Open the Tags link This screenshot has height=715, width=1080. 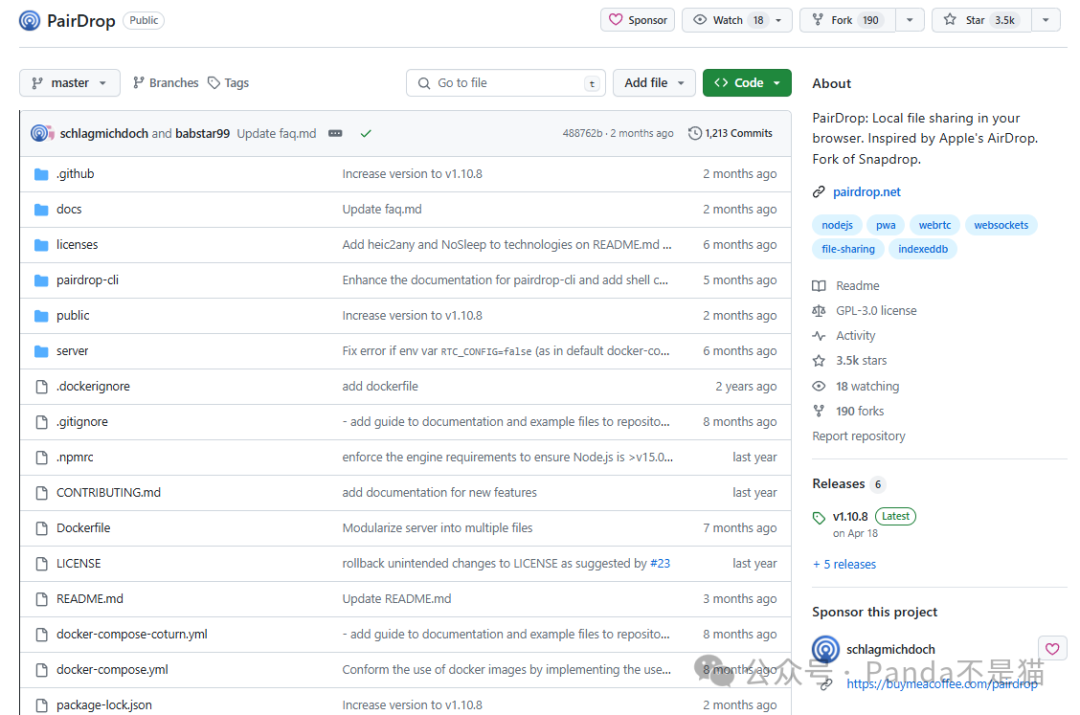pyautogui.click(x=229, y=83)
